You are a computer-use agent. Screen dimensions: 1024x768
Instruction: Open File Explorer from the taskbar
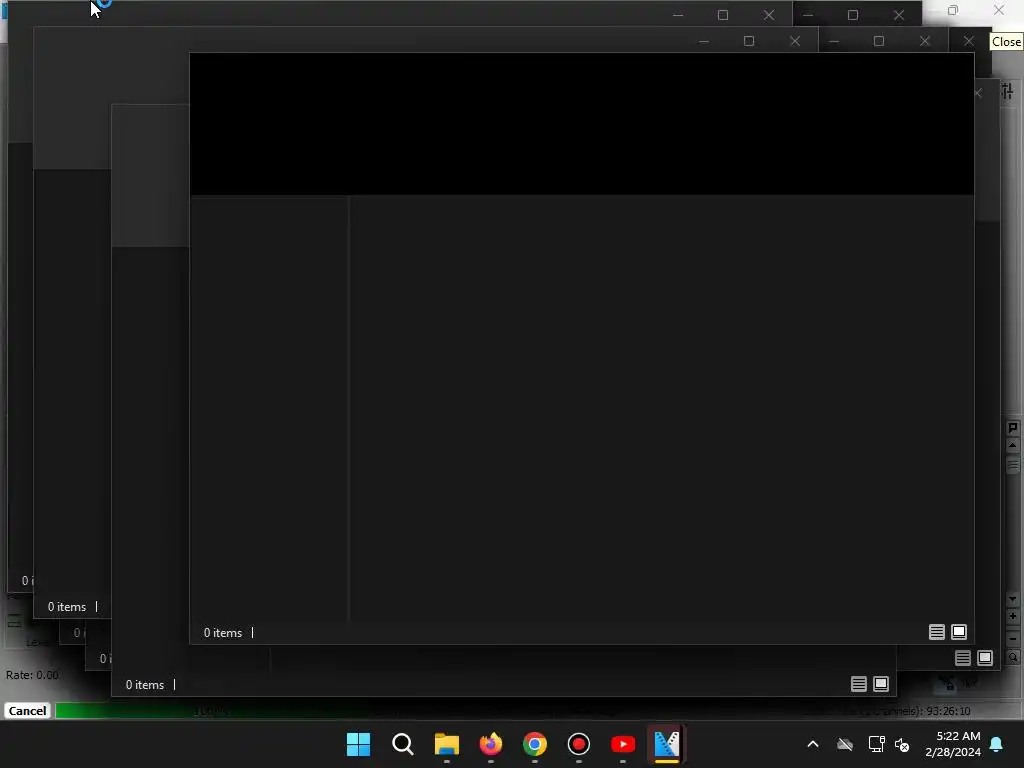pos(447,744)
